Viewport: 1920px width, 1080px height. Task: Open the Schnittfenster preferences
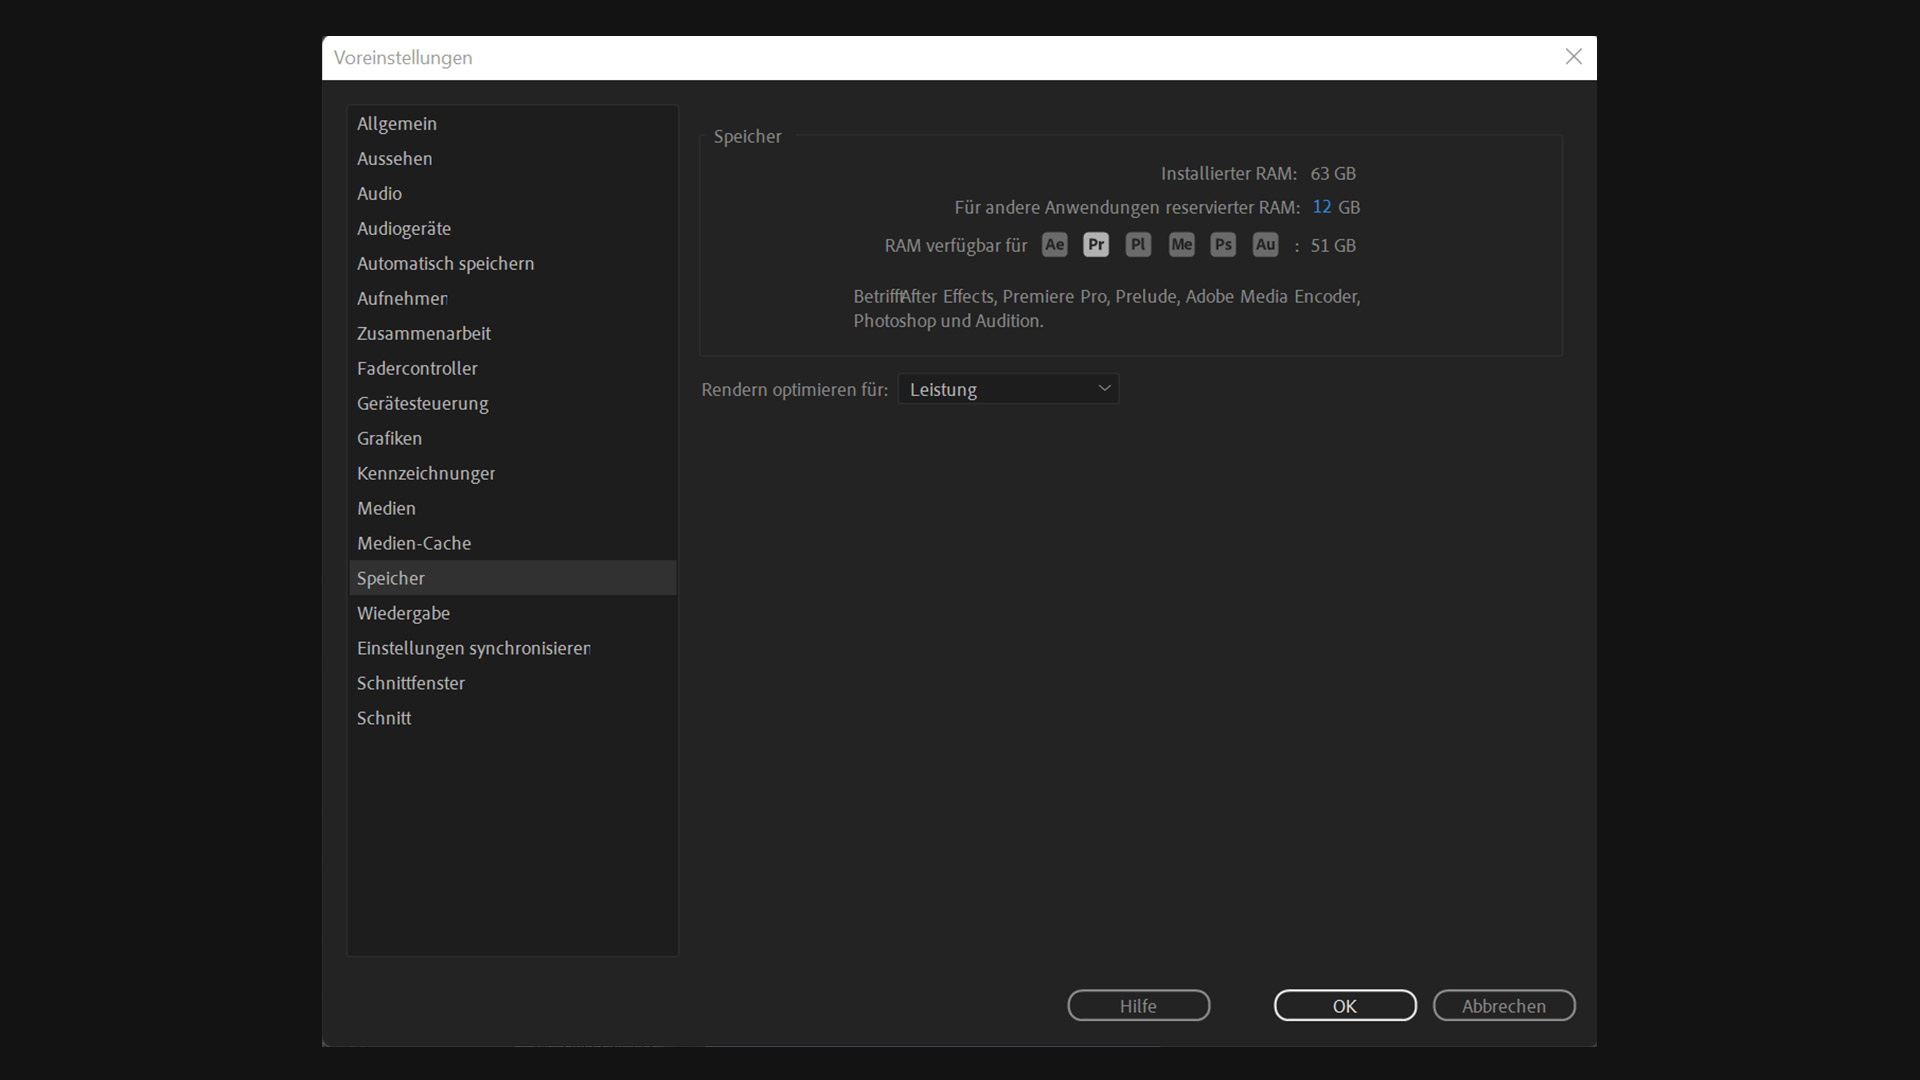coord(411,684)
